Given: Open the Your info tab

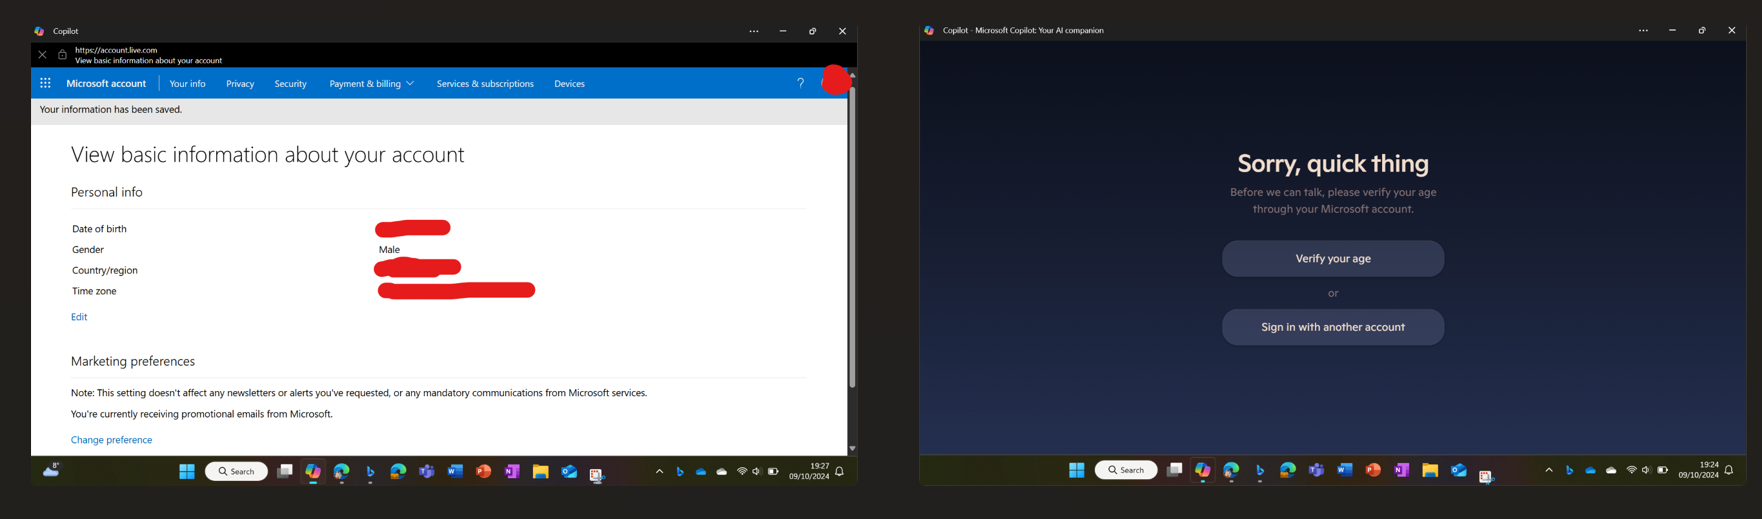Looking at the screenshot, I should tap(187, 84).
